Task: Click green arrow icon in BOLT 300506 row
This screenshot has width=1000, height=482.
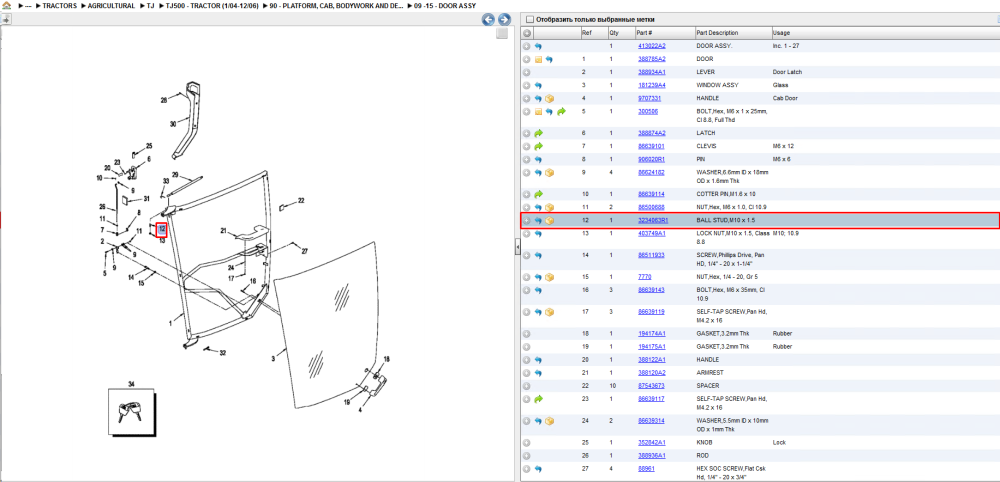Action: 561,112
